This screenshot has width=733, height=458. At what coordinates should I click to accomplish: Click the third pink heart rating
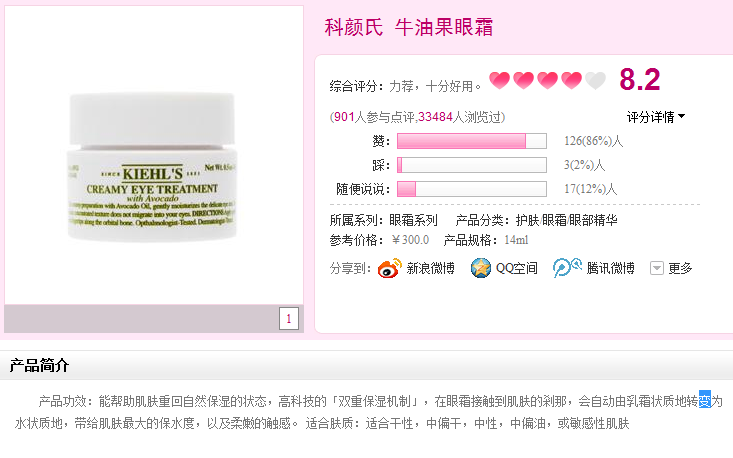(x=547, y=80)
